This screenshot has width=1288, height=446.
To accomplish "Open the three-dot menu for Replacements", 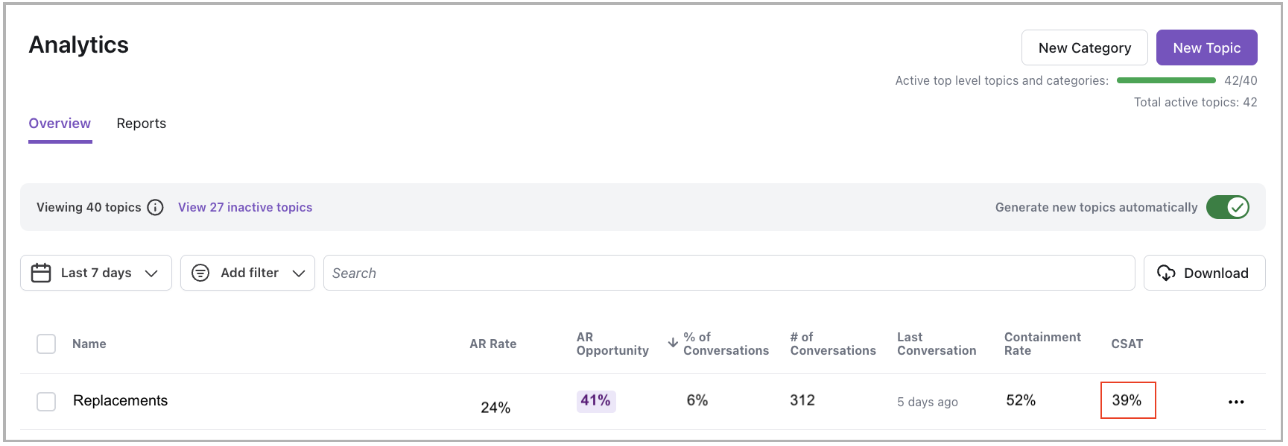I will (1236, 402).
